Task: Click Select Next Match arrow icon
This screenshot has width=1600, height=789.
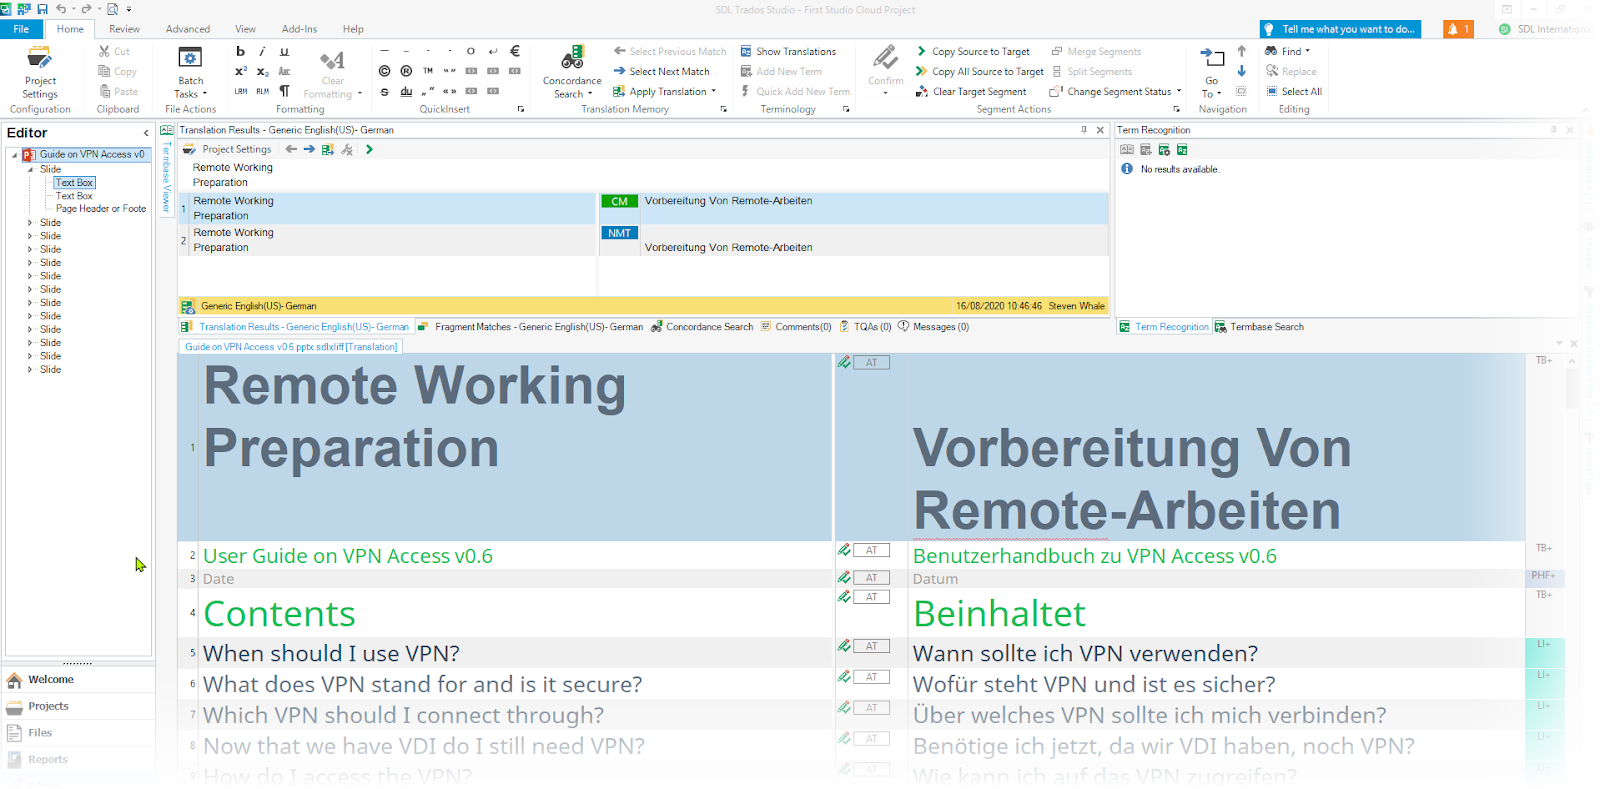Action: tap(620, 71)
